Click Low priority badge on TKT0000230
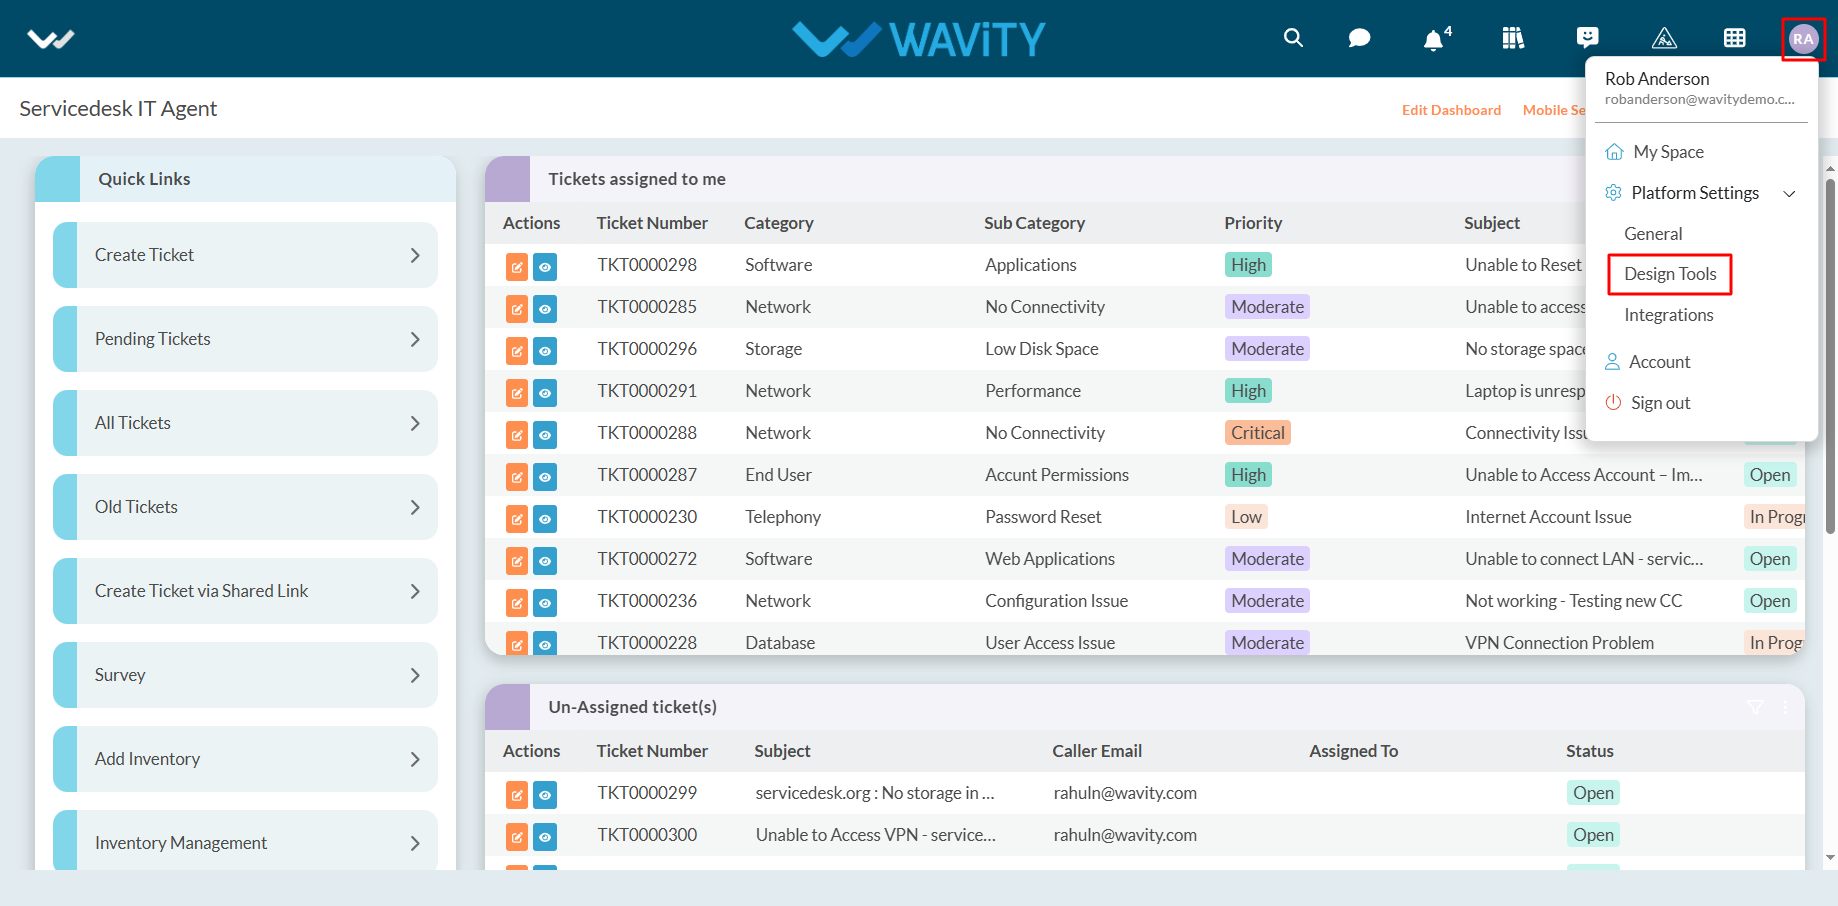Screen dimensions: 1838x906 pos(1246,517)
